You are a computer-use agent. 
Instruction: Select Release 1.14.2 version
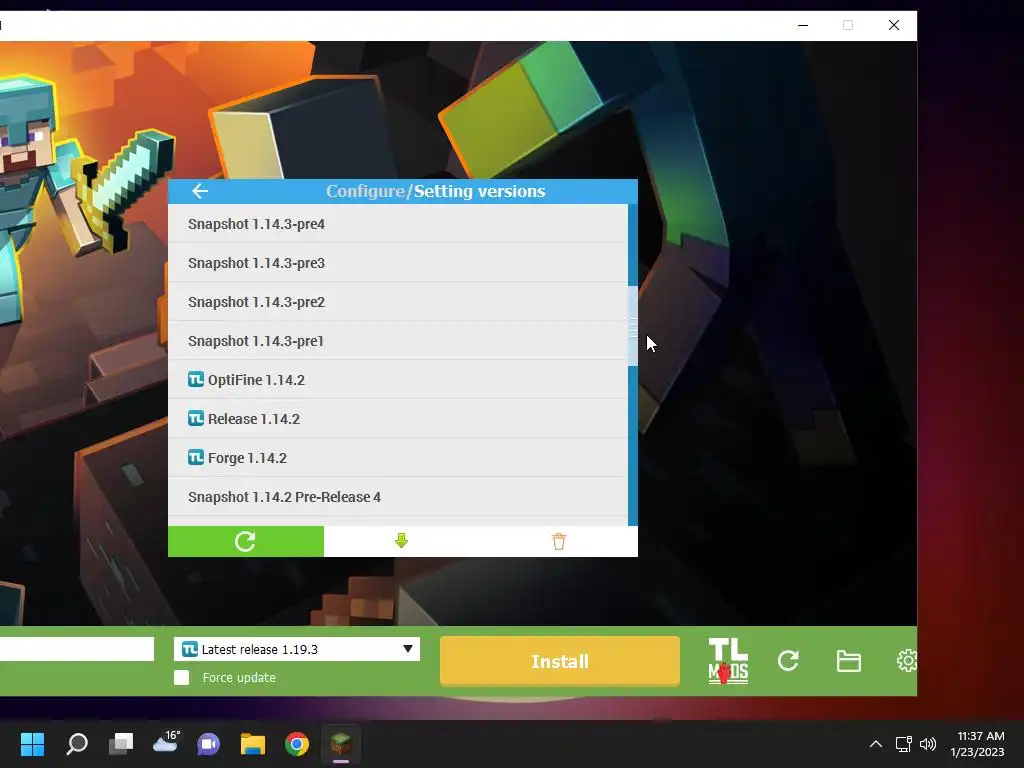click(398, 419)
